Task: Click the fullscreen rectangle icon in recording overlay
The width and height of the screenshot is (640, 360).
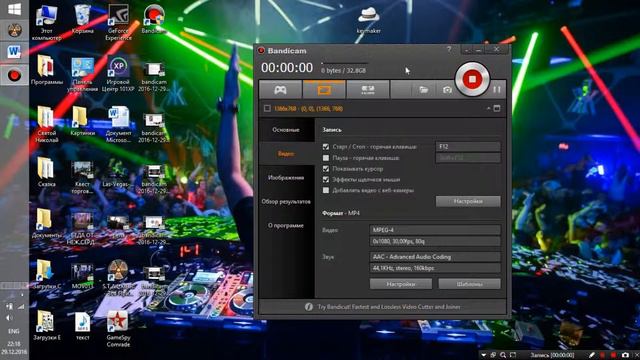Action: pyautogui.click(x=513, y=355)
